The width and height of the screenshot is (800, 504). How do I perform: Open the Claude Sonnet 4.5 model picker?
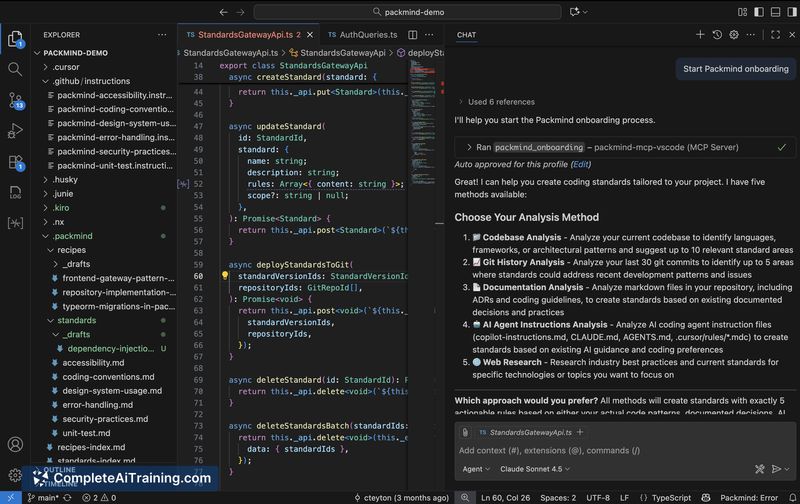[x=535, y=469]
